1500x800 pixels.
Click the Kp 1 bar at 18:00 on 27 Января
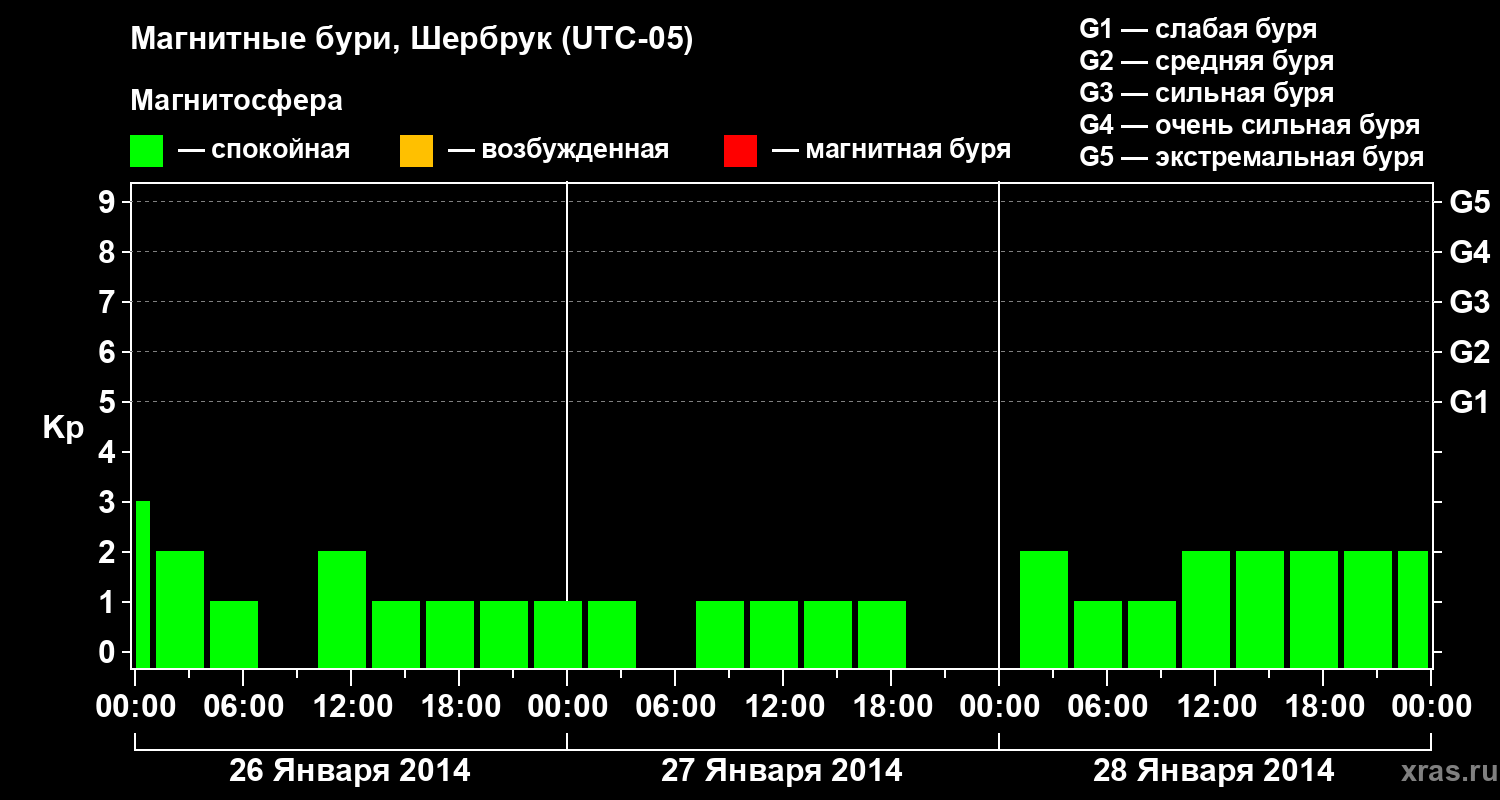click(x=882, y=634)
